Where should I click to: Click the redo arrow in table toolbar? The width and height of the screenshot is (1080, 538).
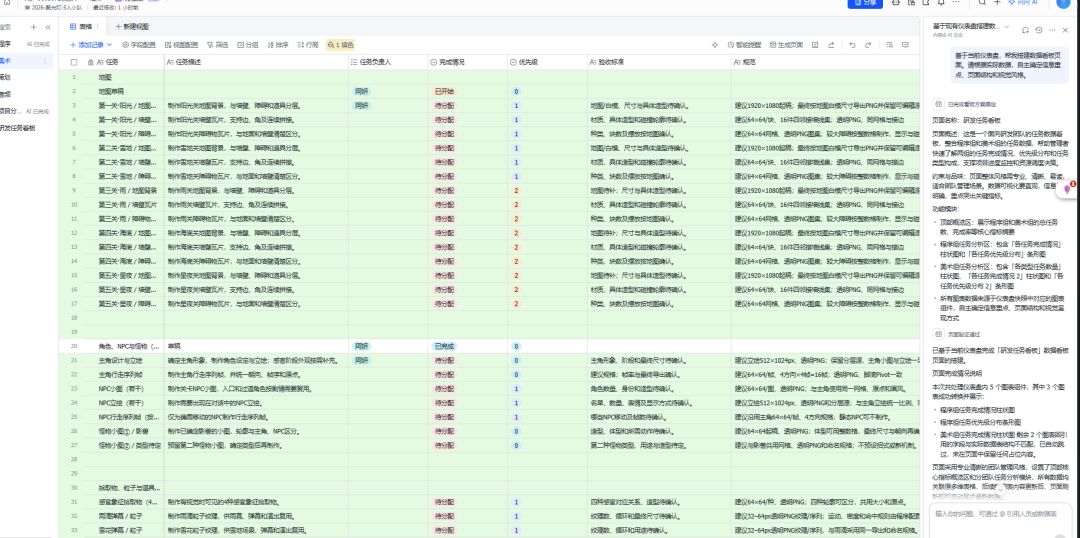point(869,45)
